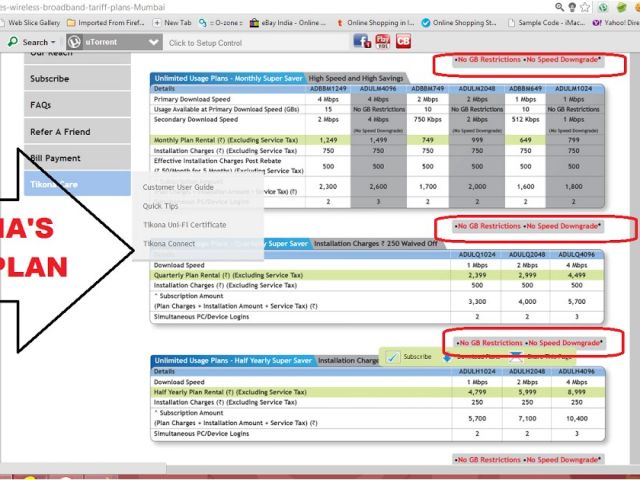Click the magnifier icon beside Search

[13, 43]
